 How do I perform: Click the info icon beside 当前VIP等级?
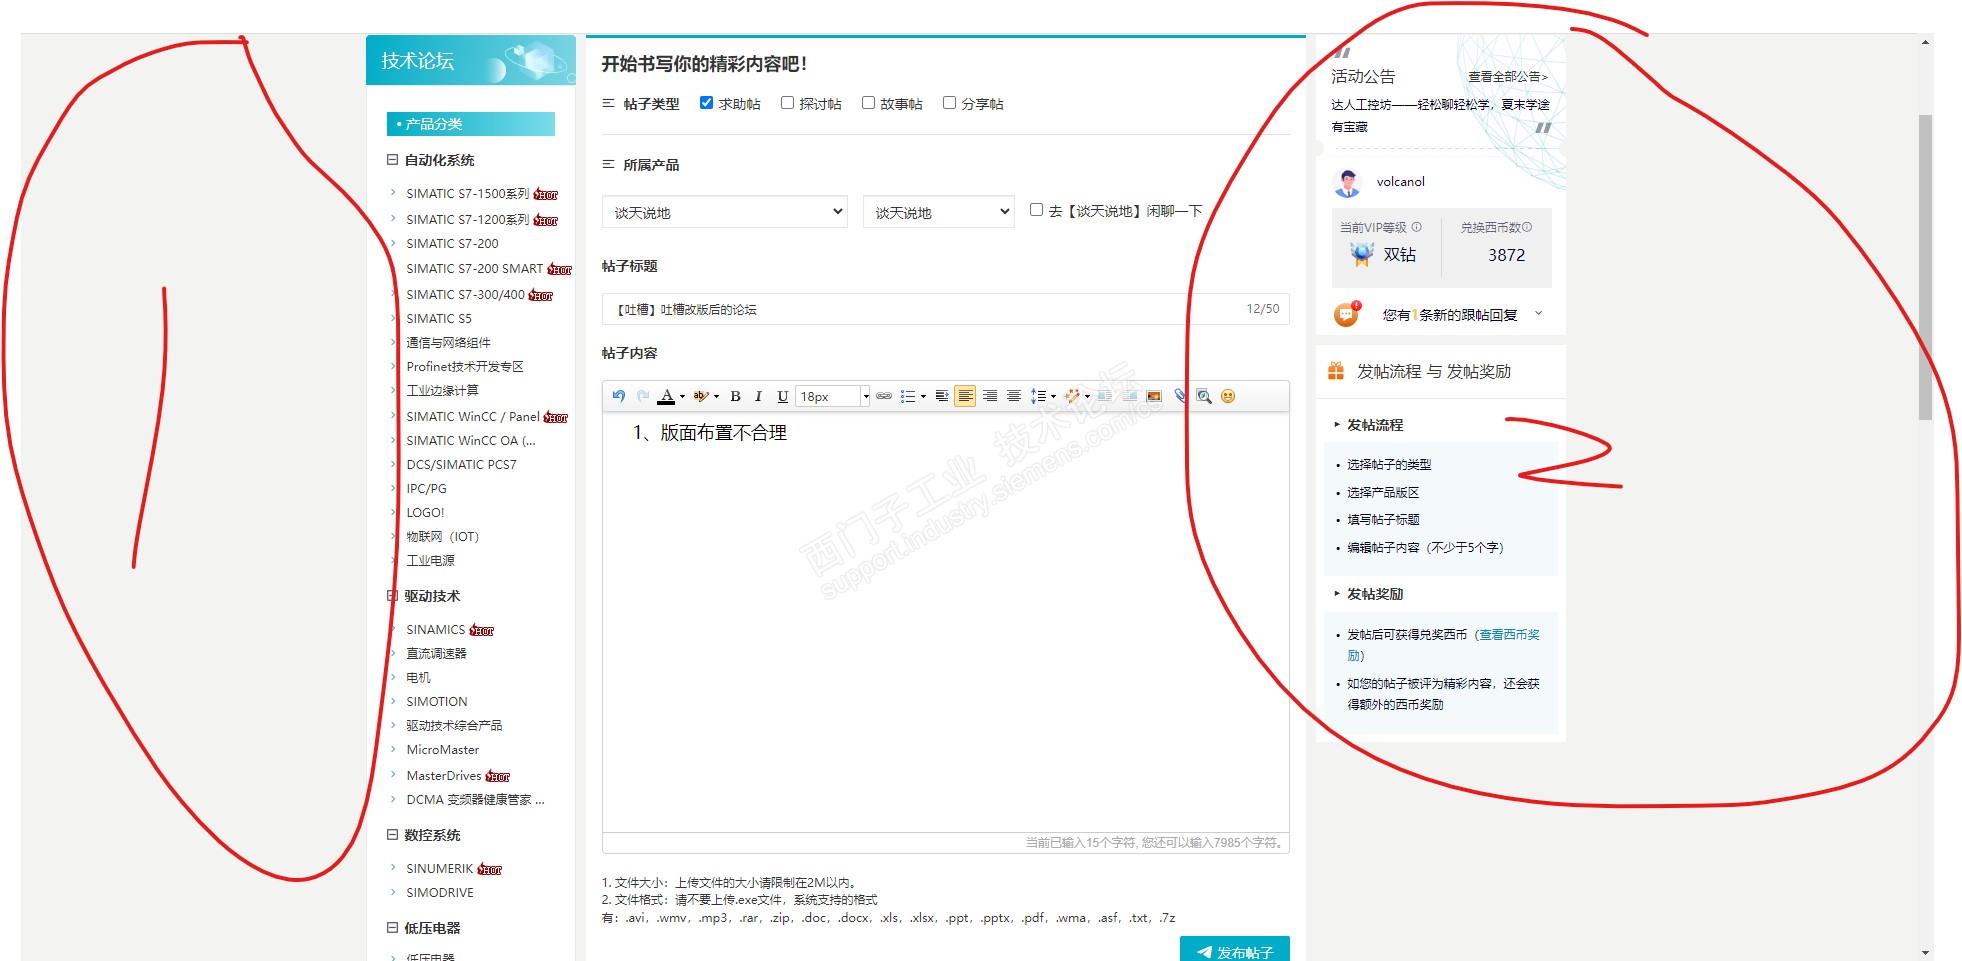click(1416, 227)
